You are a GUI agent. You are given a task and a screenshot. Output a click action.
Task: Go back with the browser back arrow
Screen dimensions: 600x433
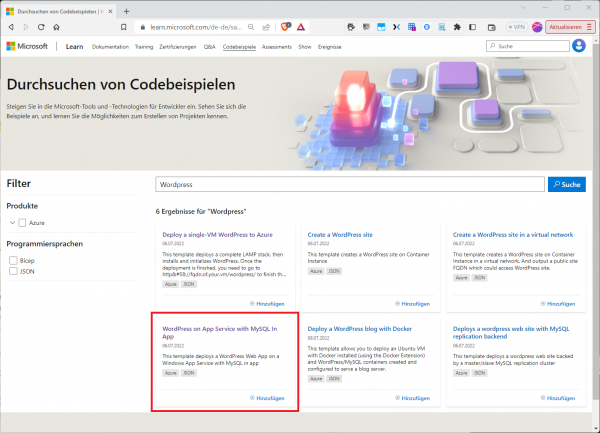click(x=11, y=27)
